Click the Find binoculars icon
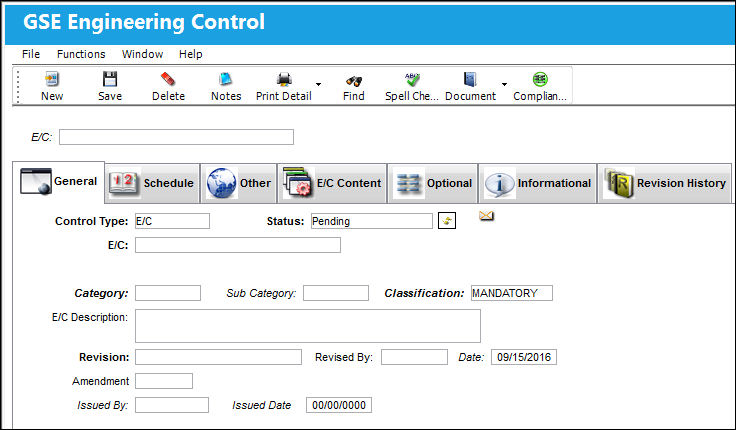This screenshot has height=430, width=736. pyautogui.click(x=353, y=80)
